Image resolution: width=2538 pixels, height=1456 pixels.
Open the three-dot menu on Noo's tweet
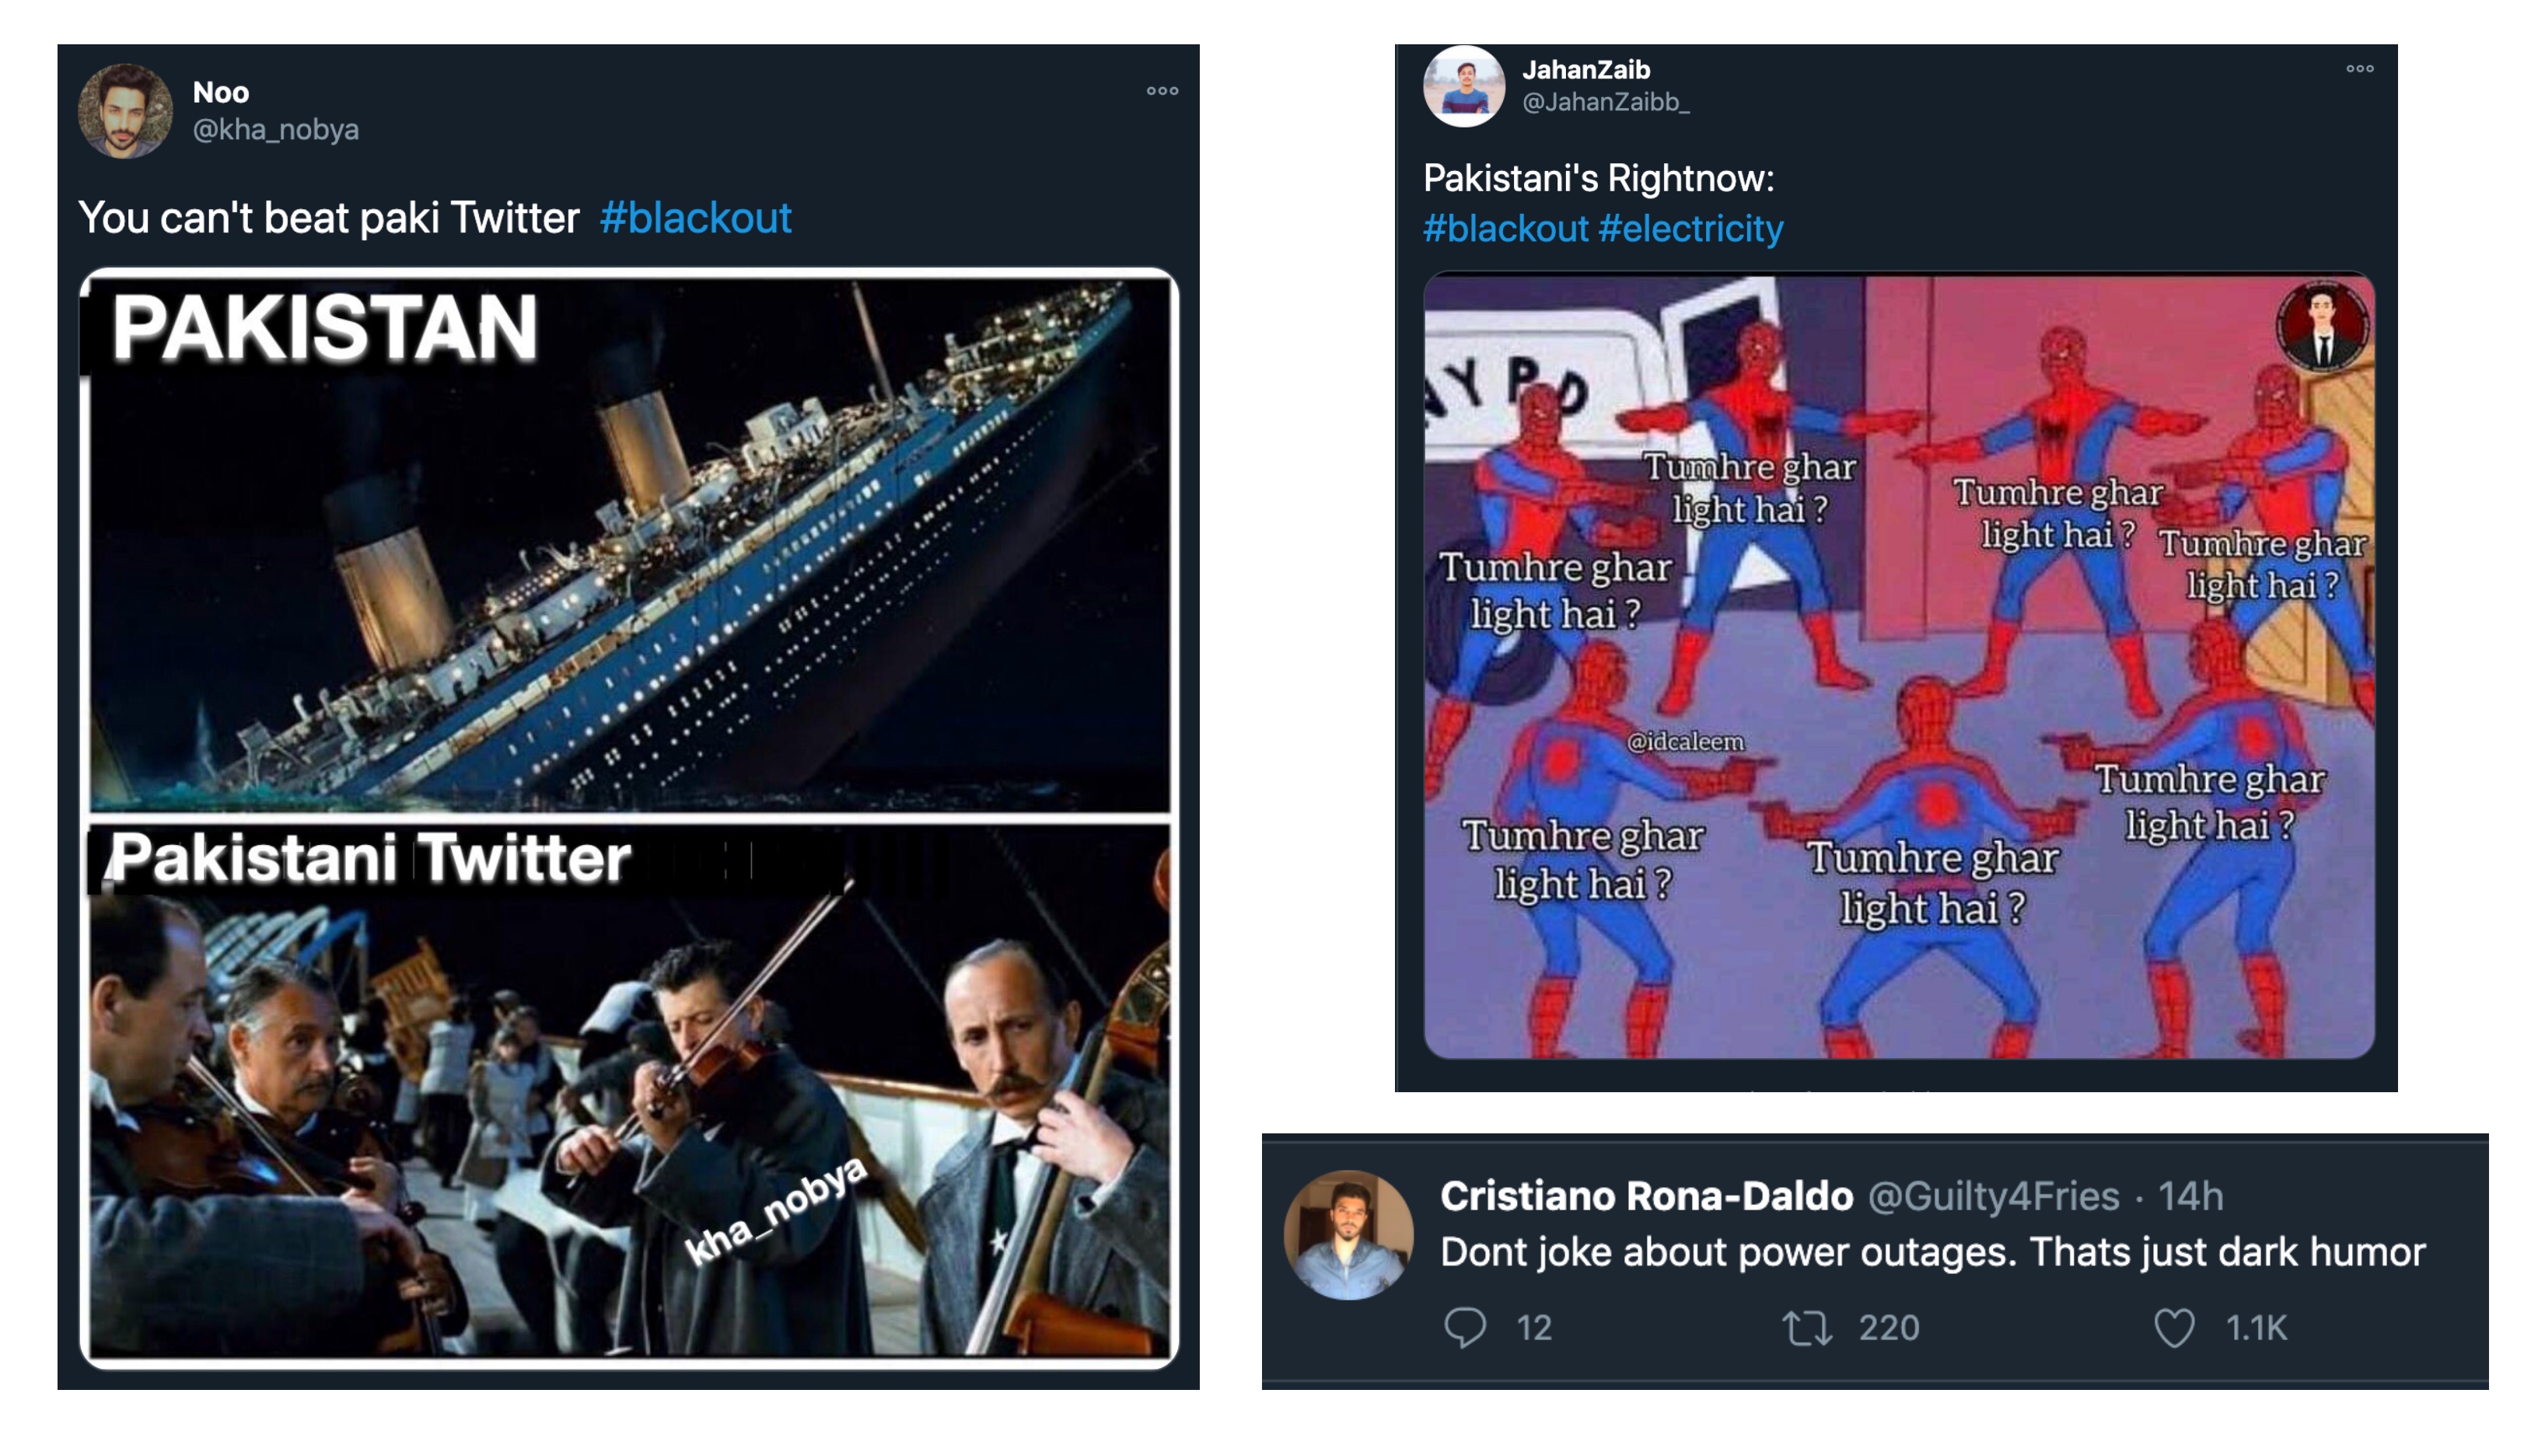coord(1161,91)
